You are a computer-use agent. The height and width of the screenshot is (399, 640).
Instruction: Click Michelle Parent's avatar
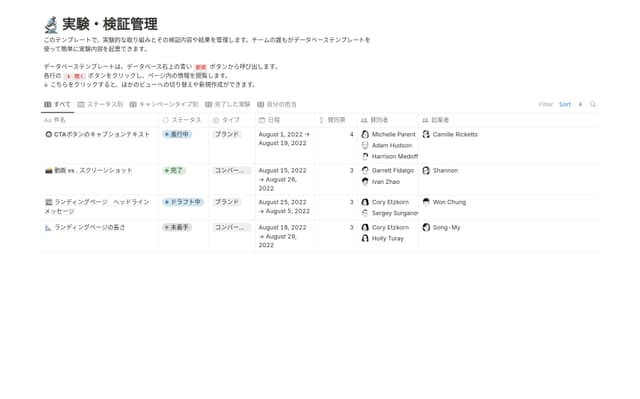point(365,134)
